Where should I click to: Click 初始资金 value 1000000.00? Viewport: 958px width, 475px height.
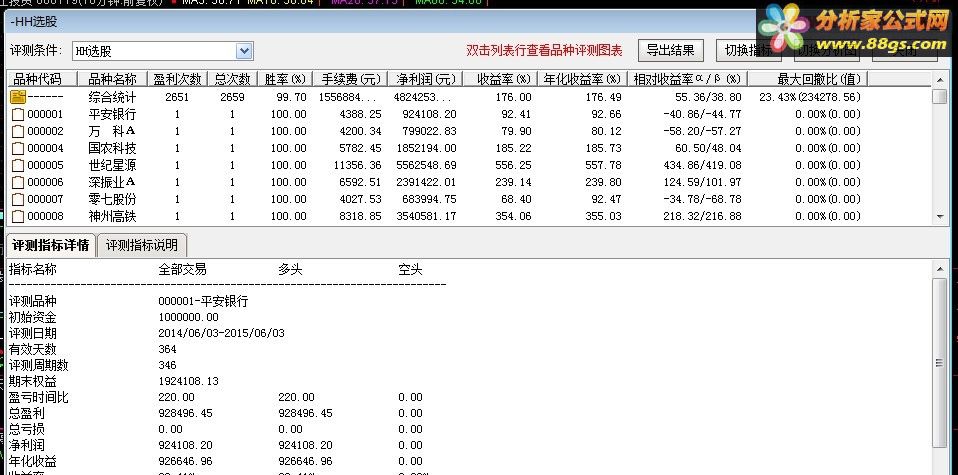(188, 317)
